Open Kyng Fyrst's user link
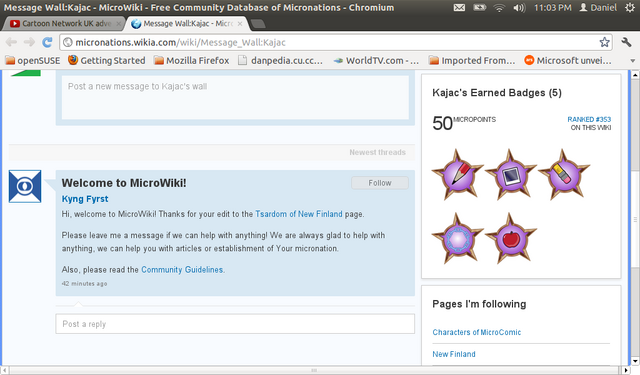640x375 pixels. (85, 199)
